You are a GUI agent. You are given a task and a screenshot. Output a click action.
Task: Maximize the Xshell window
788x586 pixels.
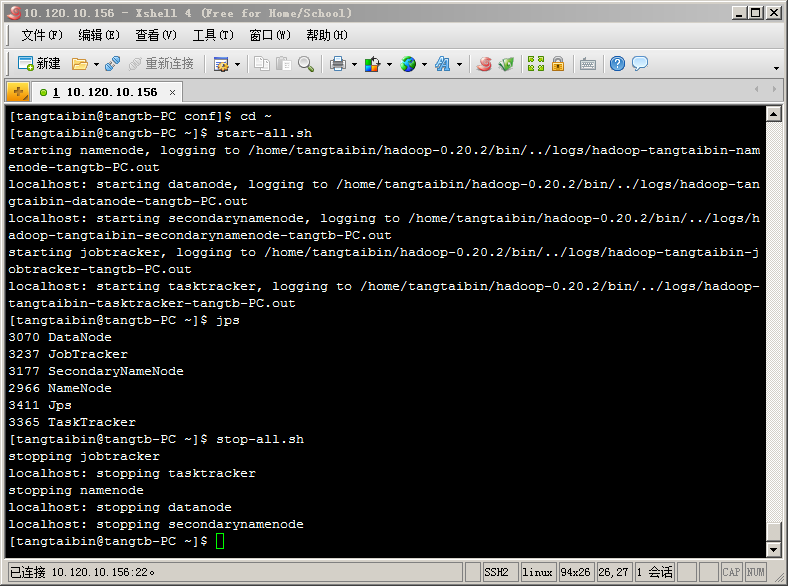click(x=755, y=13)
